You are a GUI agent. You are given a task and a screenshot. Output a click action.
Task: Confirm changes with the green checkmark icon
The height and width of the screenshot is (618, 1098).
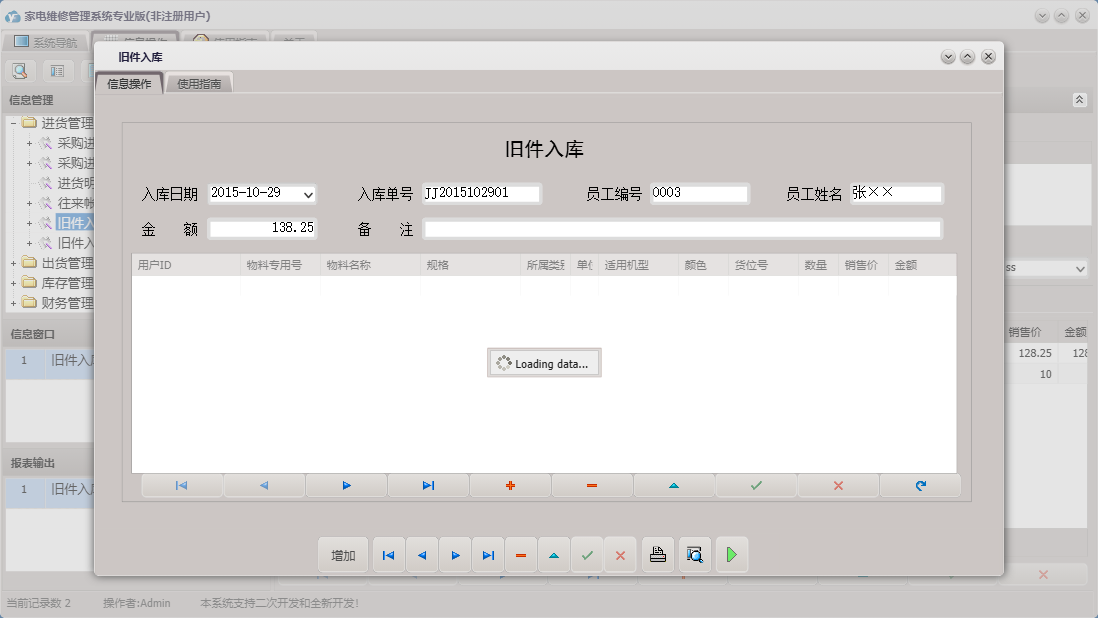click(757, 485)
